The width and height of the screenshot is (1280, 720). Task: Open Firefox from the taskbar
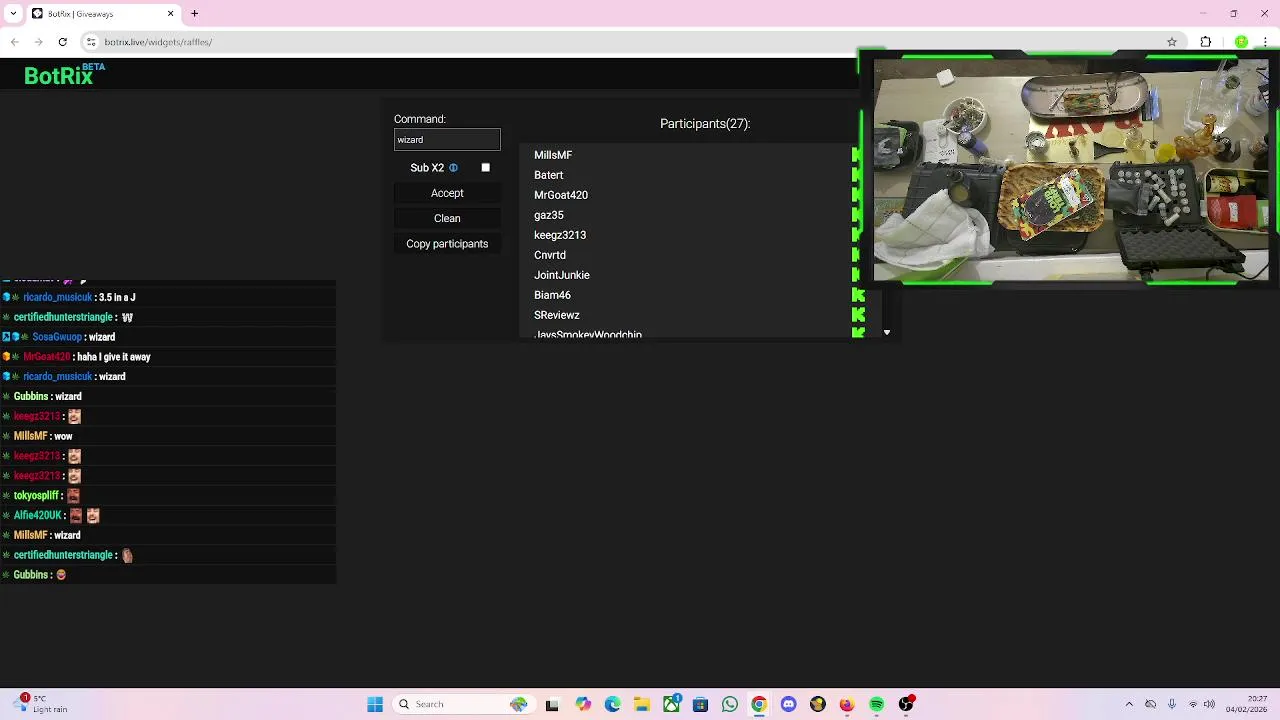[x=847, y=704]
